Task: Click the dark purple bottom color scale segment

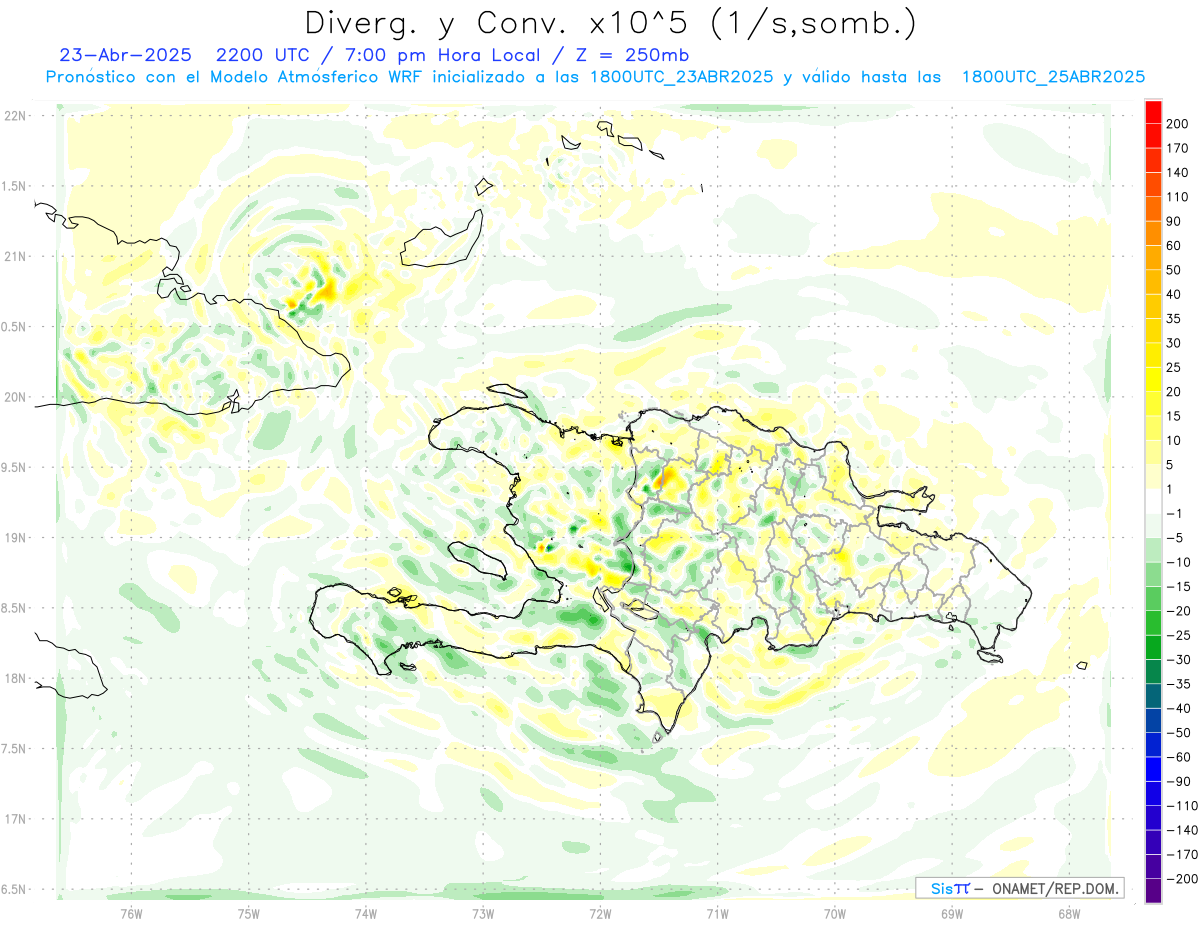Action: [1153, 891]
